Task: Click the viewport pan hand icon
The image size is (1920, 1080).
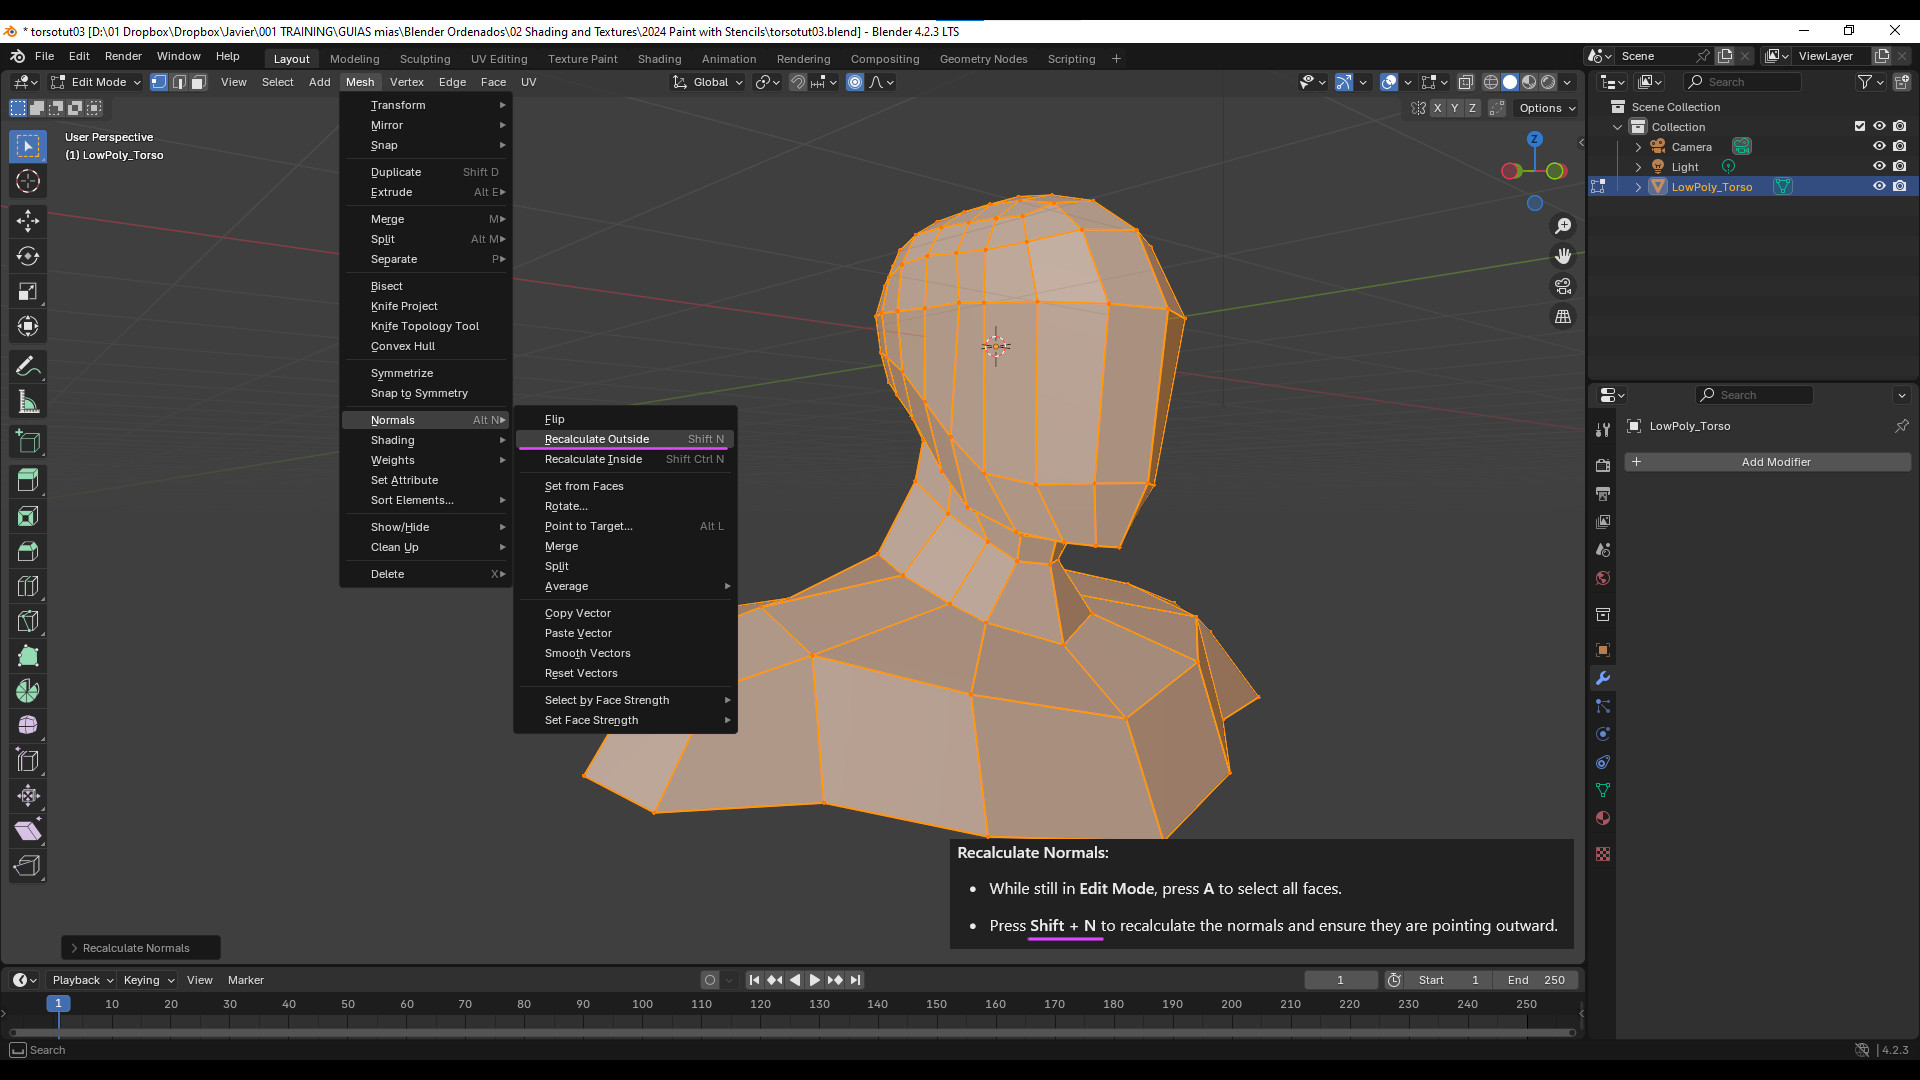Action: (x=1563, y=256)
